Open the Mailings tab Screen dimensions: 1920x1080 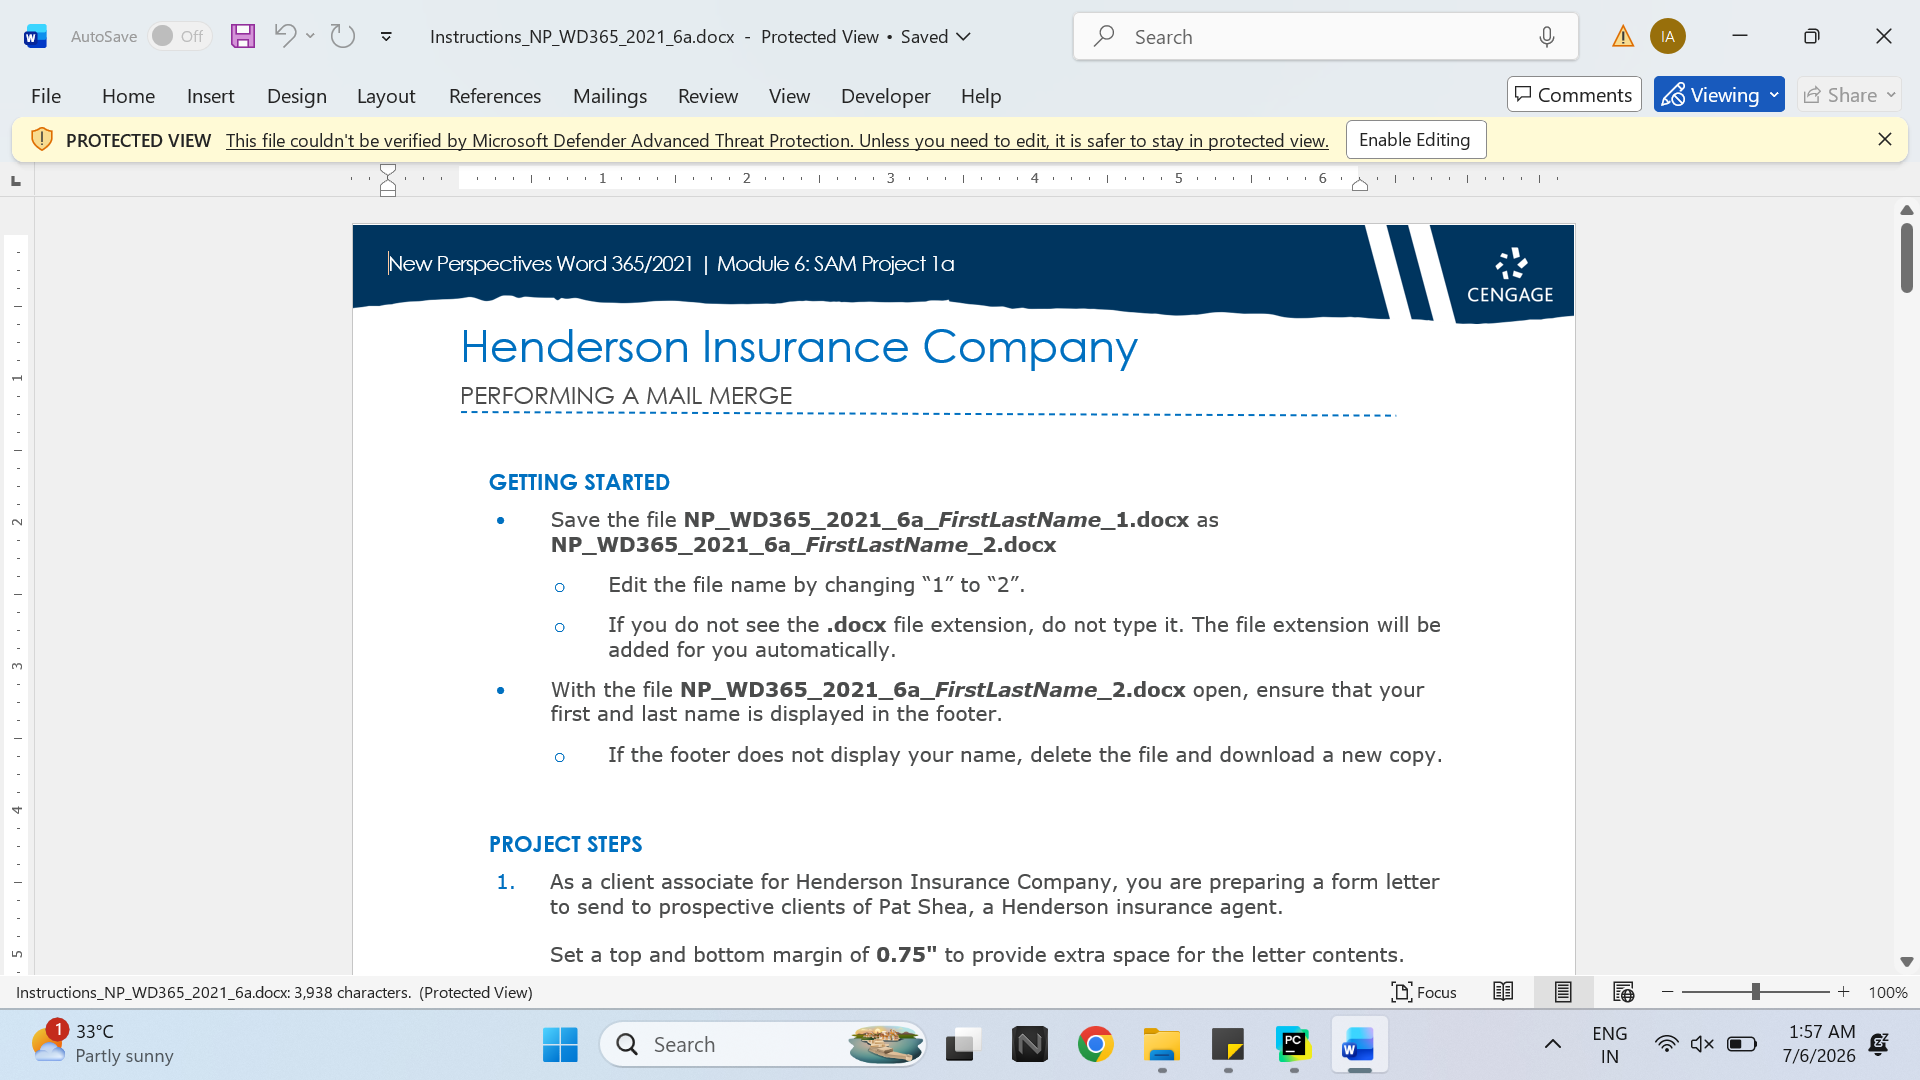click(x=610, y=95)
